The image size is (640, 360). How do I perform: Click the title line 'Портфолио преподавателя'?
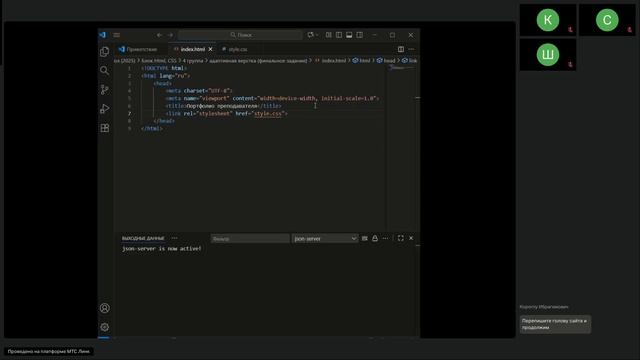222,106
